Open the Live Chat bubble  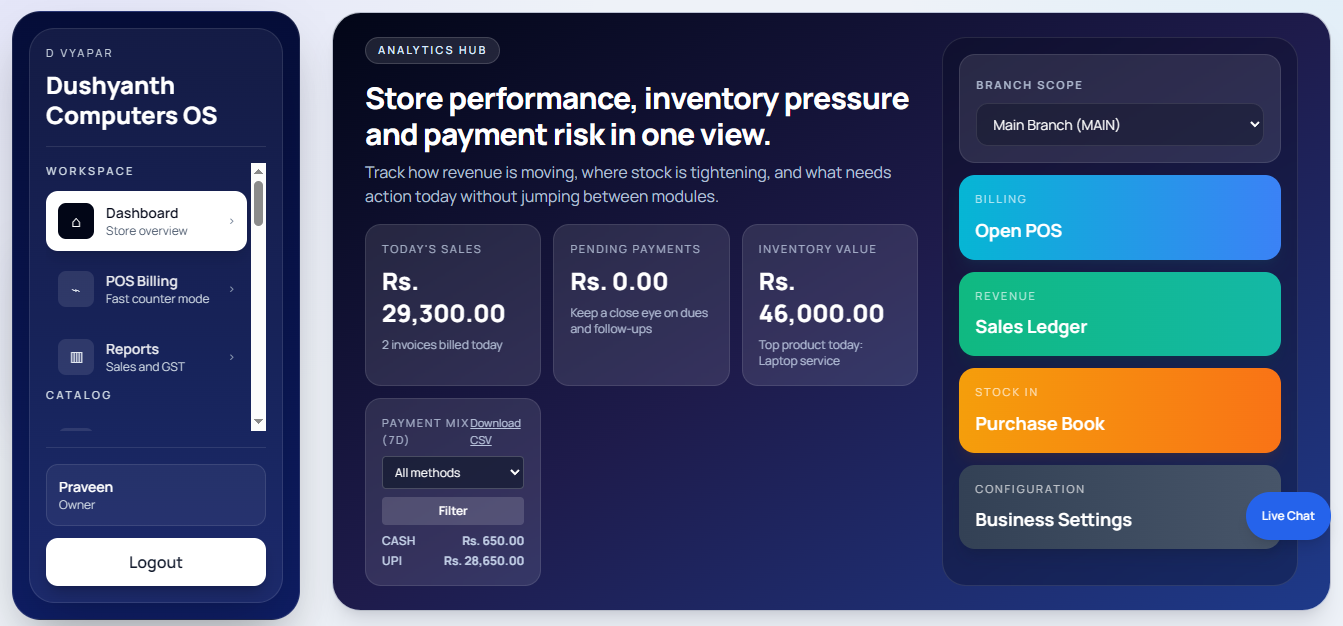[1287, 516]
